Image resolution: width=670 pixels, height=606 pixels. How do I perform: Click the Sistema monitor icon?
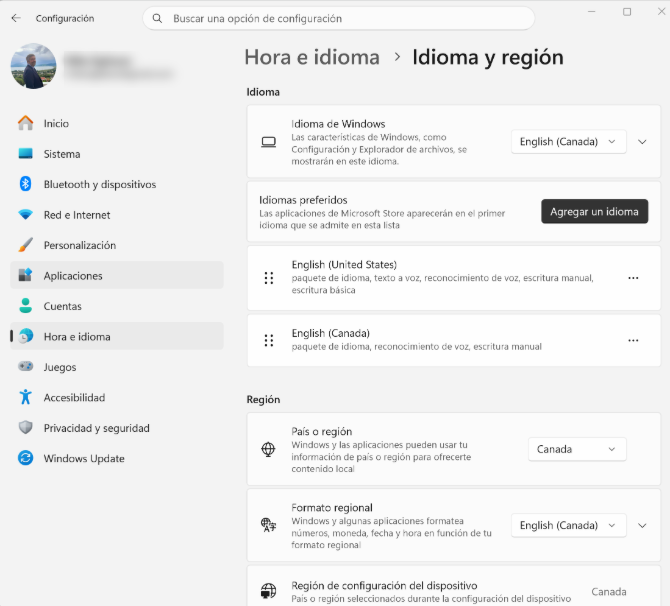pyautogui.click(x=26, y=153)
